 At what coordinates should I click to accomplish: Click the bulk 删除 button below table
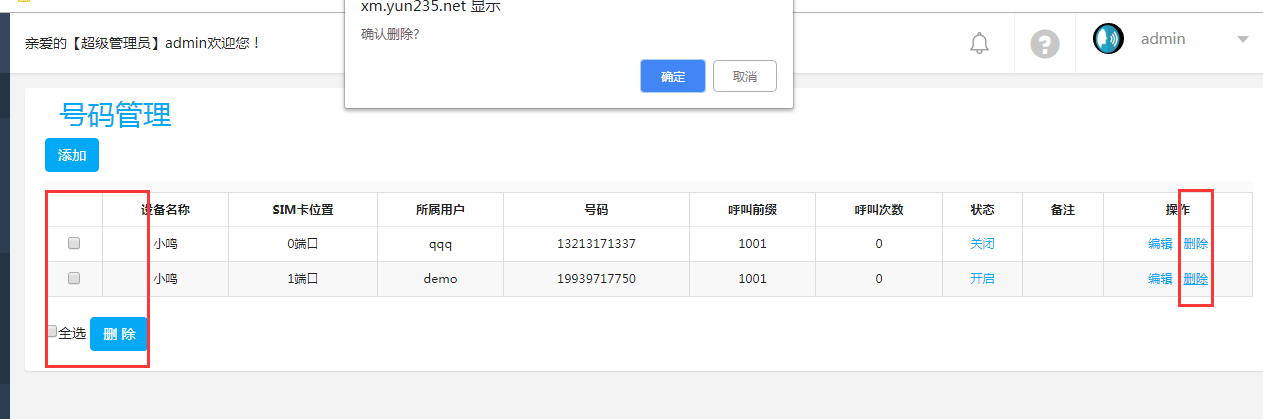click(x=119, y=334)
